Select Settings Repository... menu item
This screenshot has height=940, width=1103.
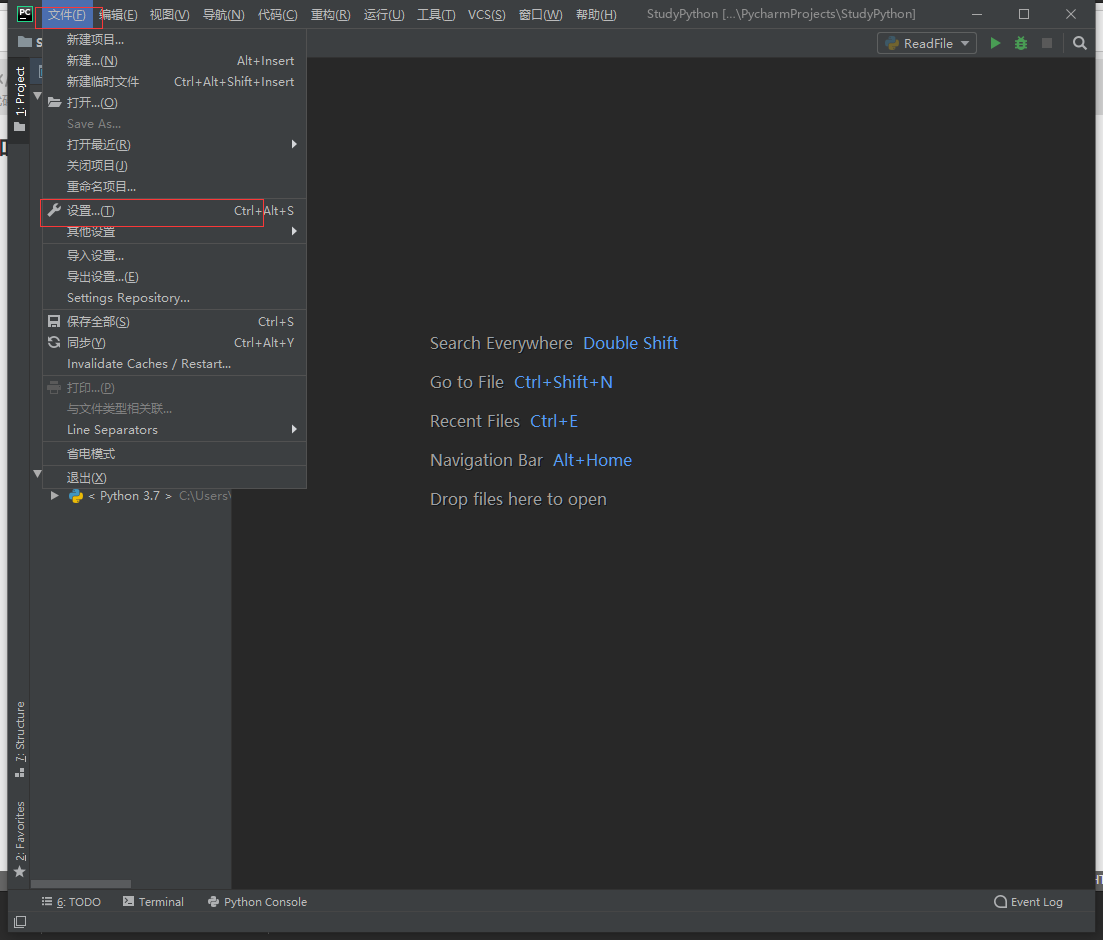pos(174,298)
